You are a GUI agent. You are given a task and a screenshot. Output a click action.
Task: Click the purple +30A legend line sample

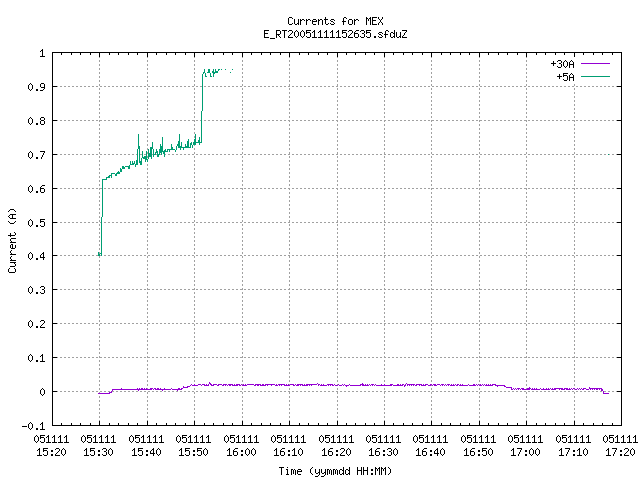[x=595, y=64]
